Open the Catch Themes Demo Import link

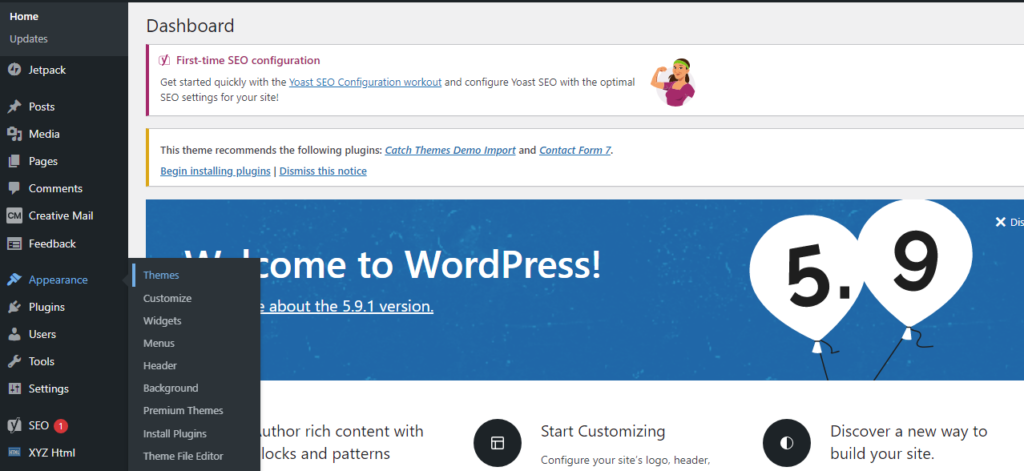pos(450,150)
